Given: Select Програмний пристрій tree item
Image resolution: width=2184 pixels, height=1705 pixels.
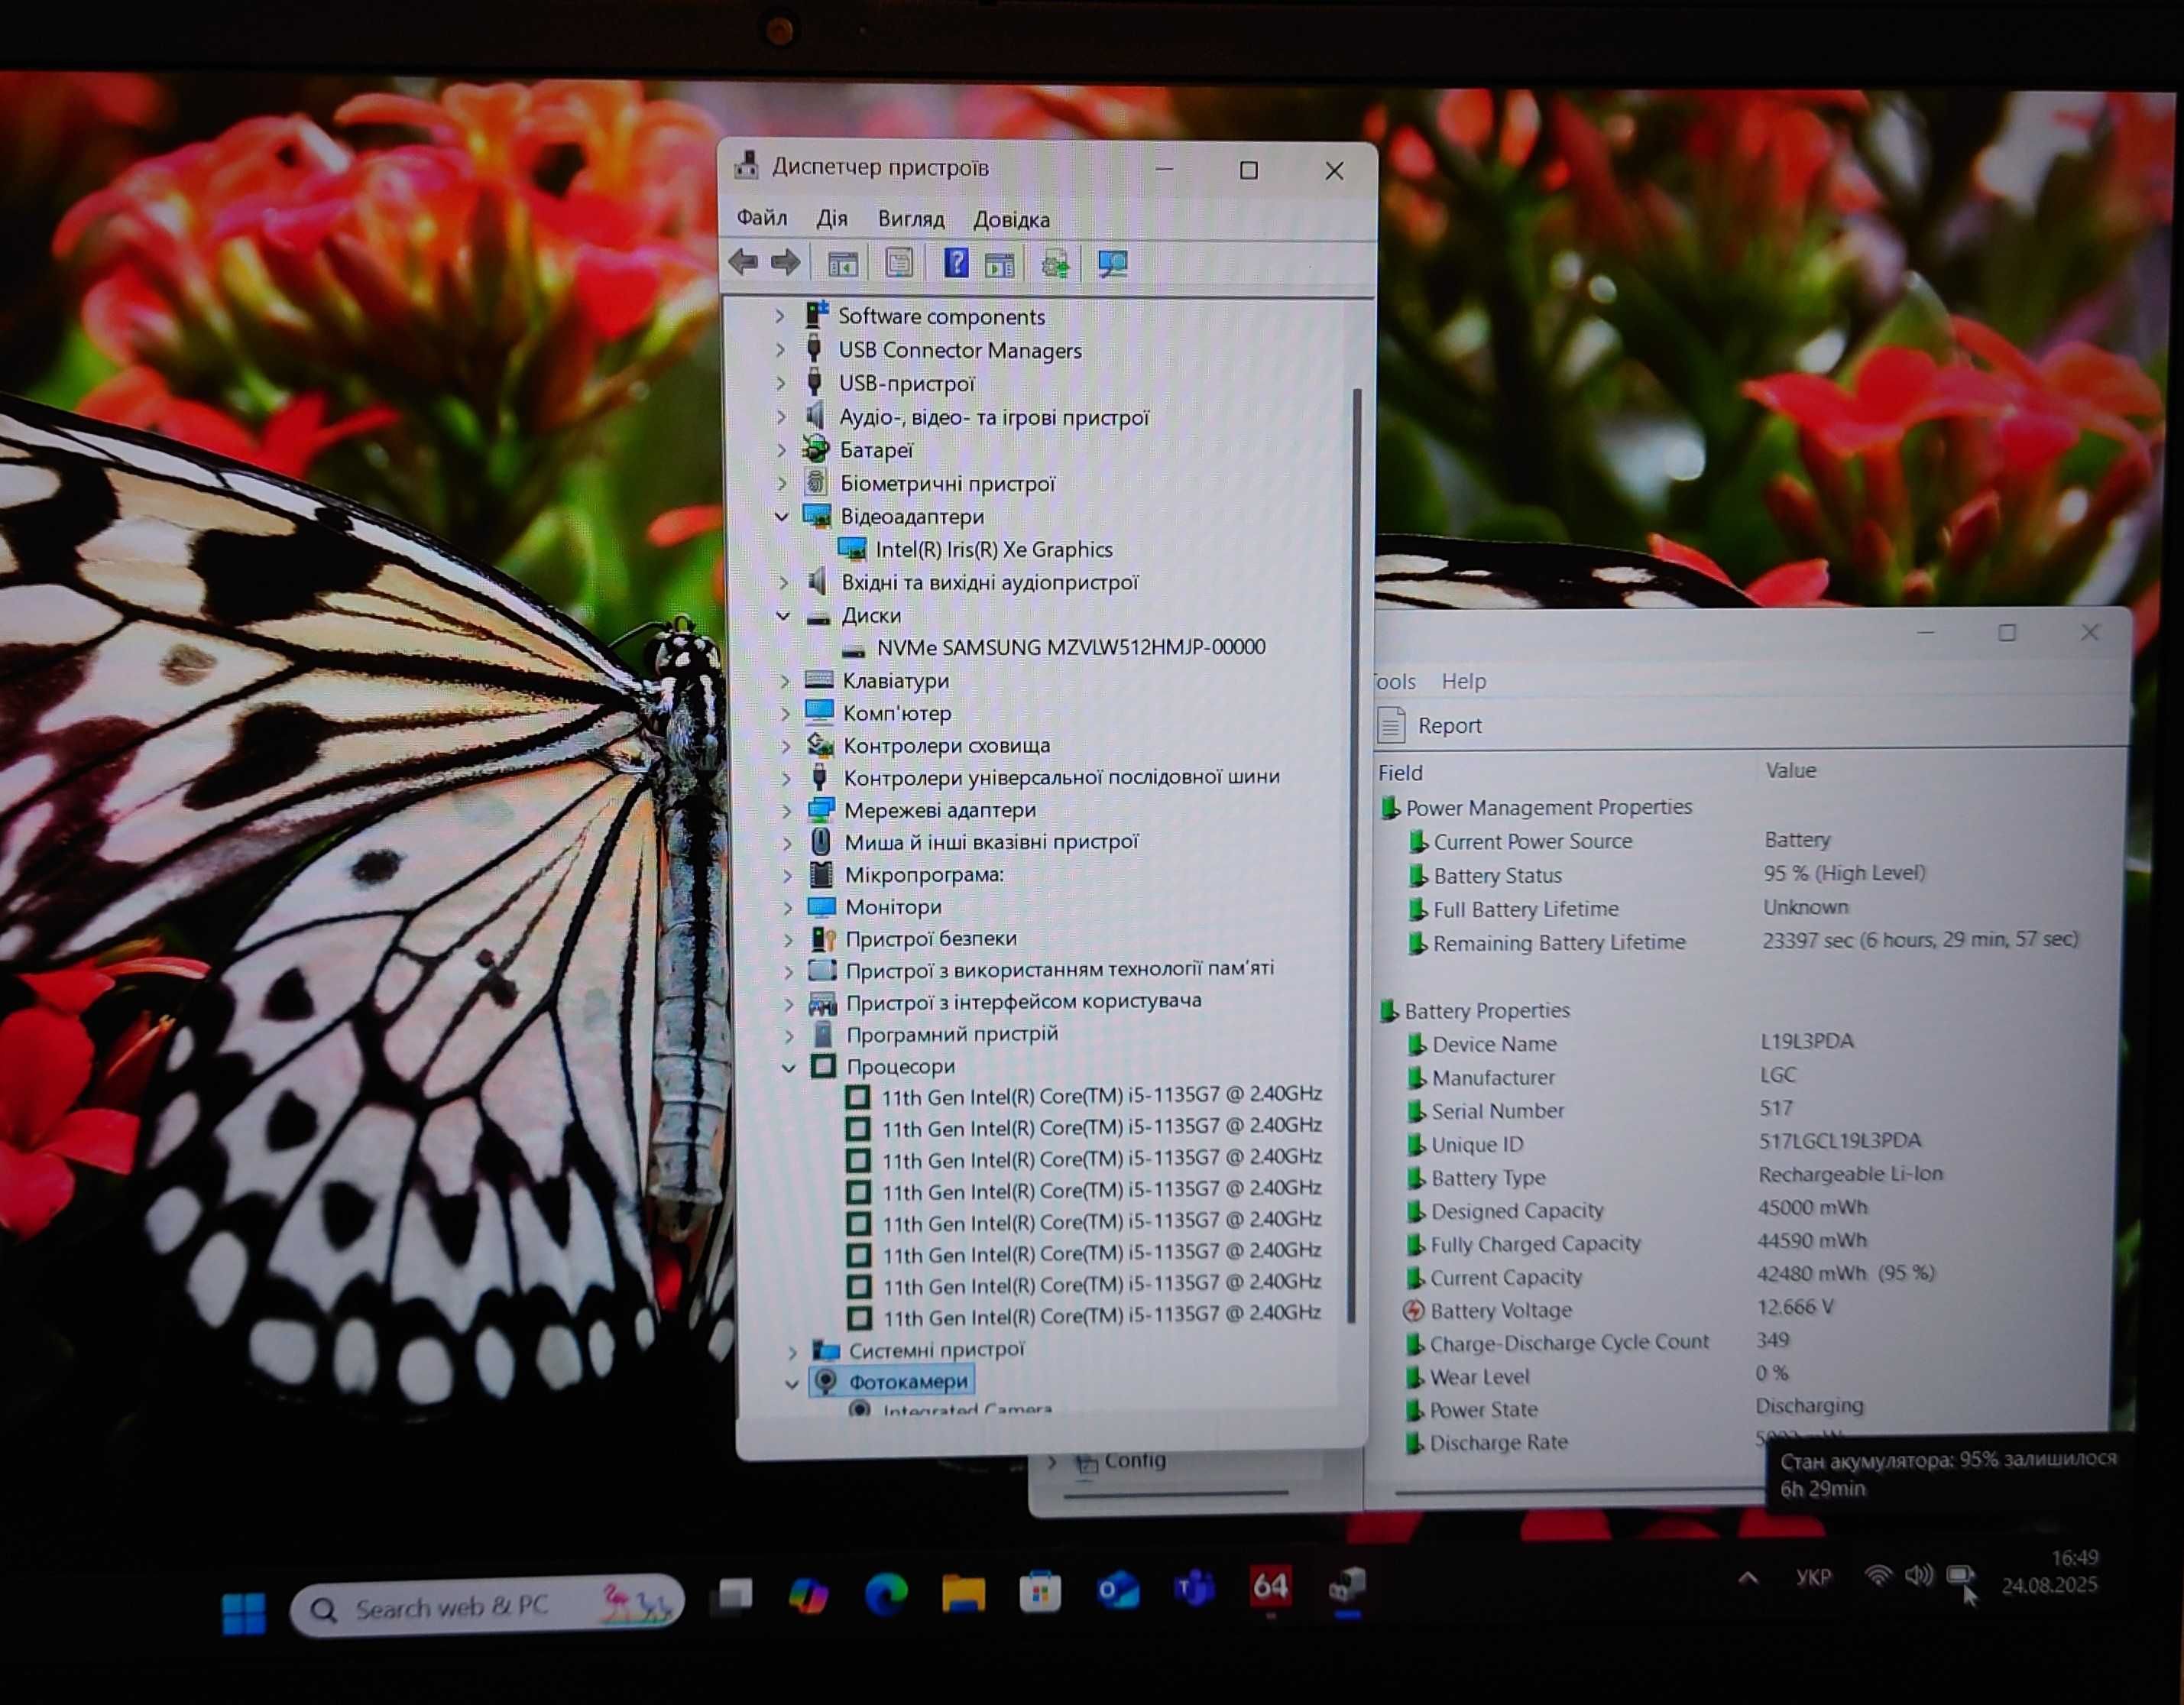Looking at the screenshot, I should 952,1034.
